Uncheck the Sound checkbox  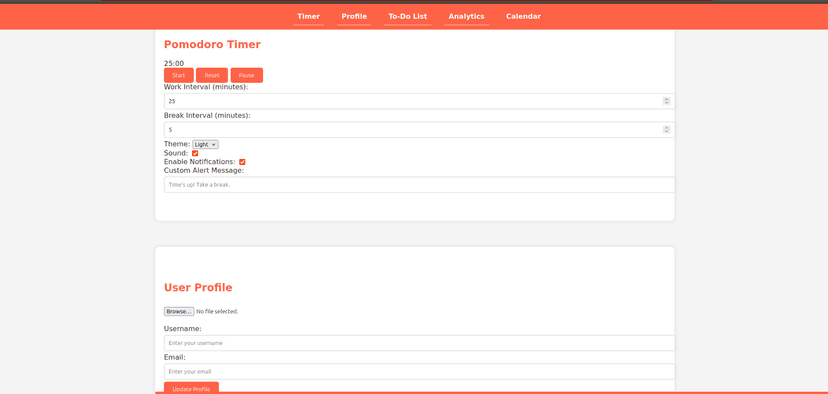tap(195, 153)
